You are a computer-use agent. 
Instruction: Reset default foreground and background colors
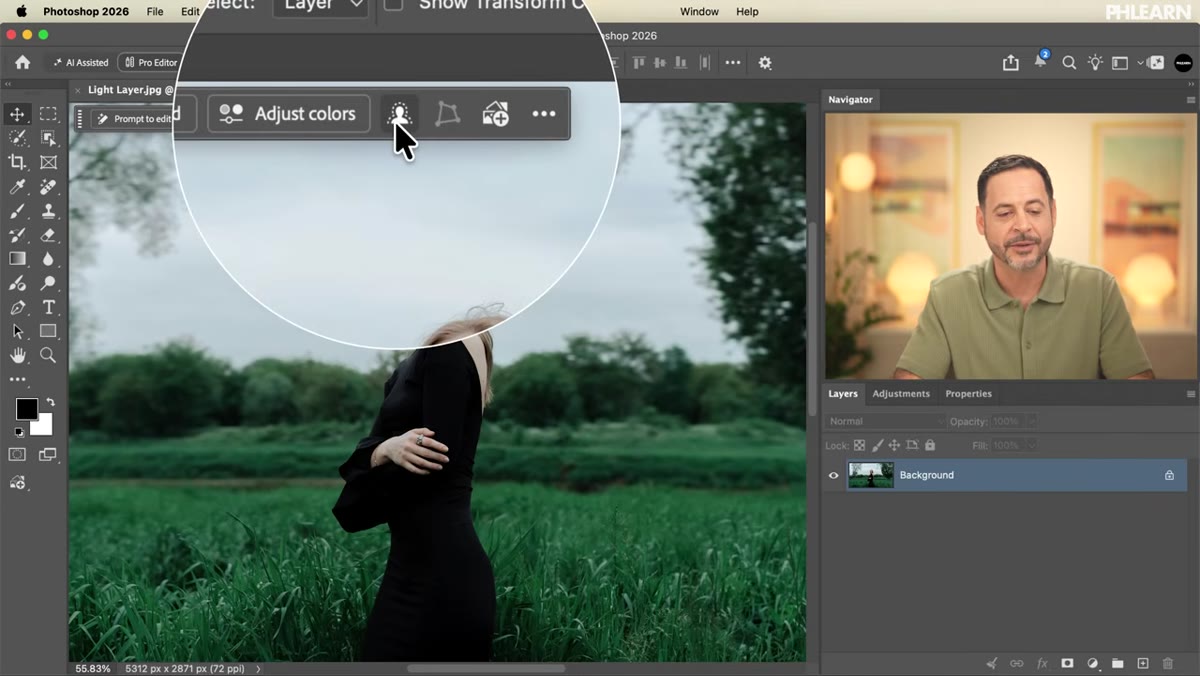coord(18,432)
